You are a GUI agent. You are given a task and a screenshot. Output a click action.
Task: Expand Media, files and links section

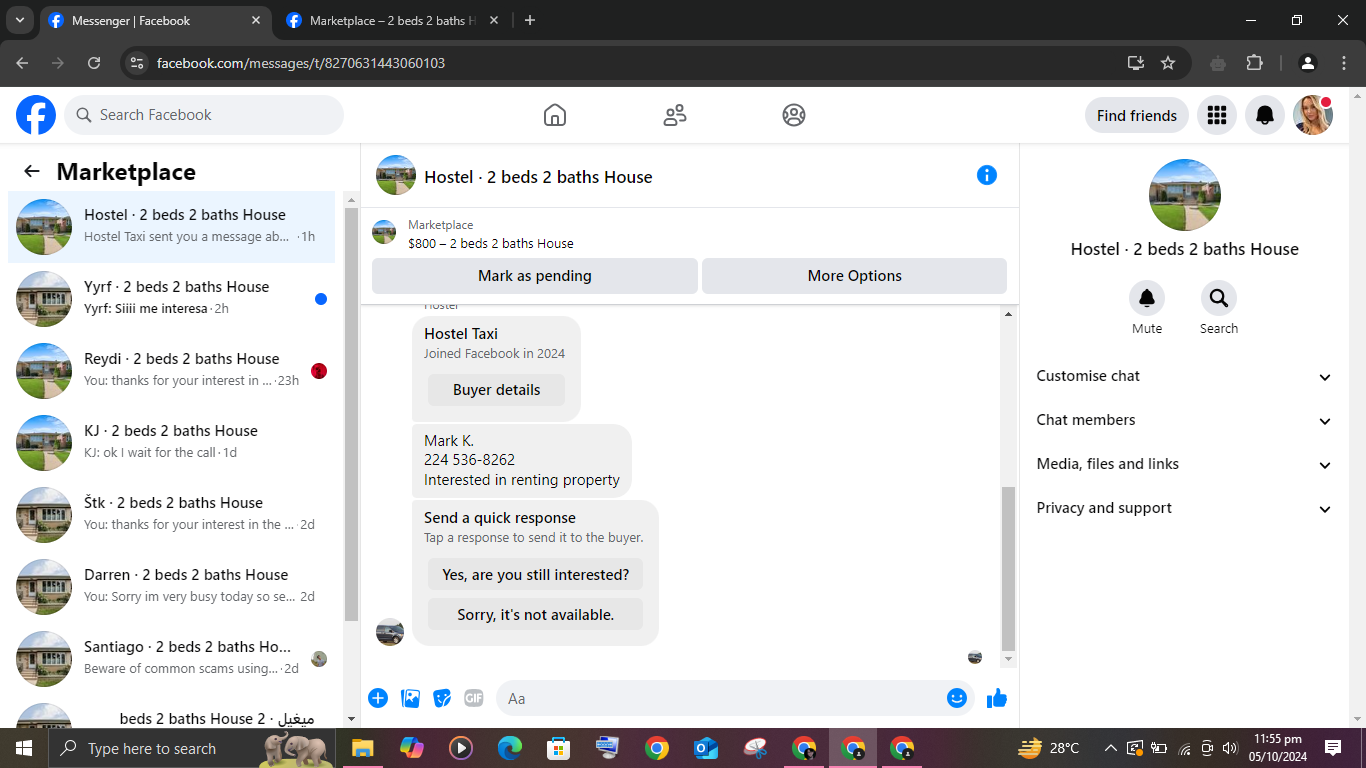pos(1184,464)
